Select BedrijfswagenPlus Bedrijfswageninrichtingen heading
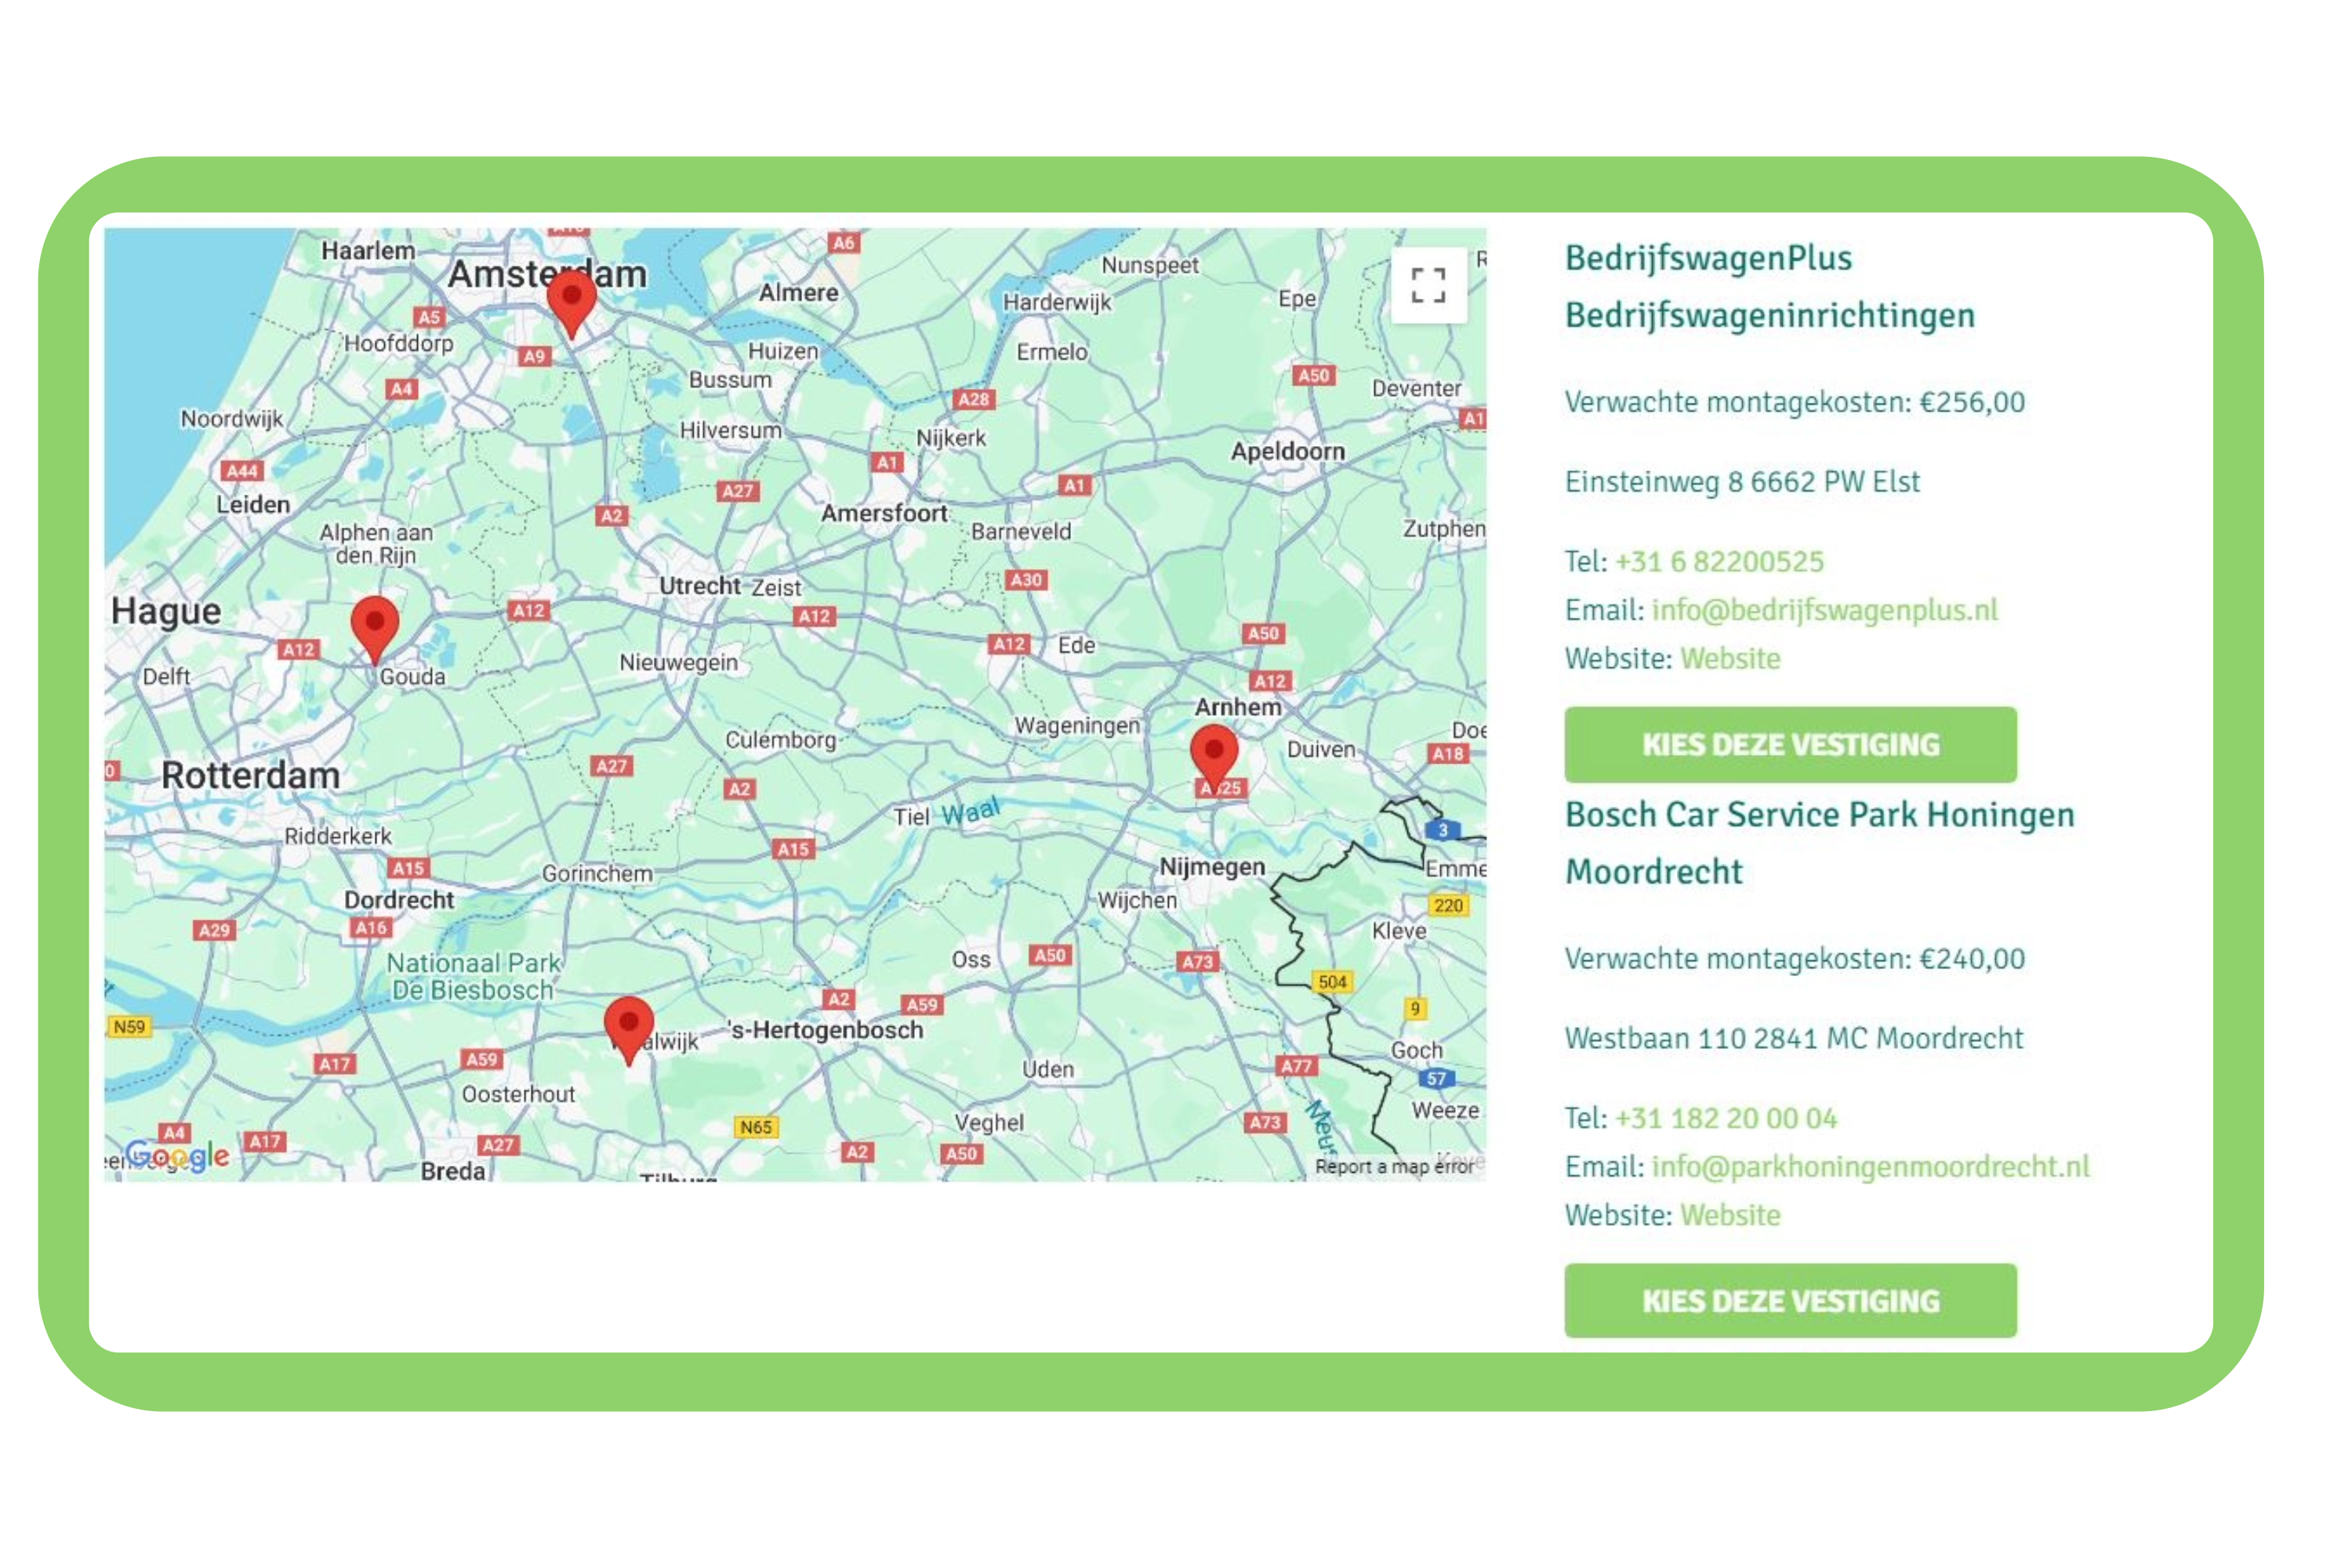 point(1770,286)
